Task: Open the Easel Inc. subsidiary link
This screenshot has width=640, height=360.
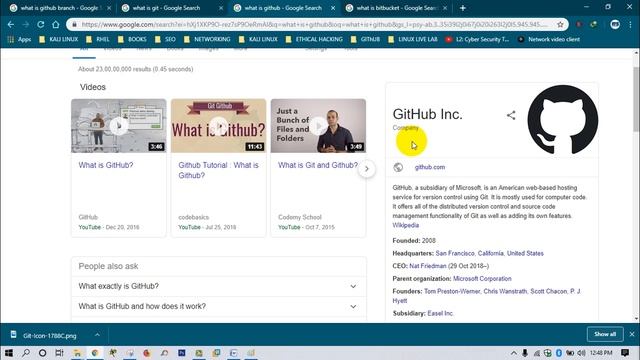Action: pyautogui.click(x=440, y=313)
